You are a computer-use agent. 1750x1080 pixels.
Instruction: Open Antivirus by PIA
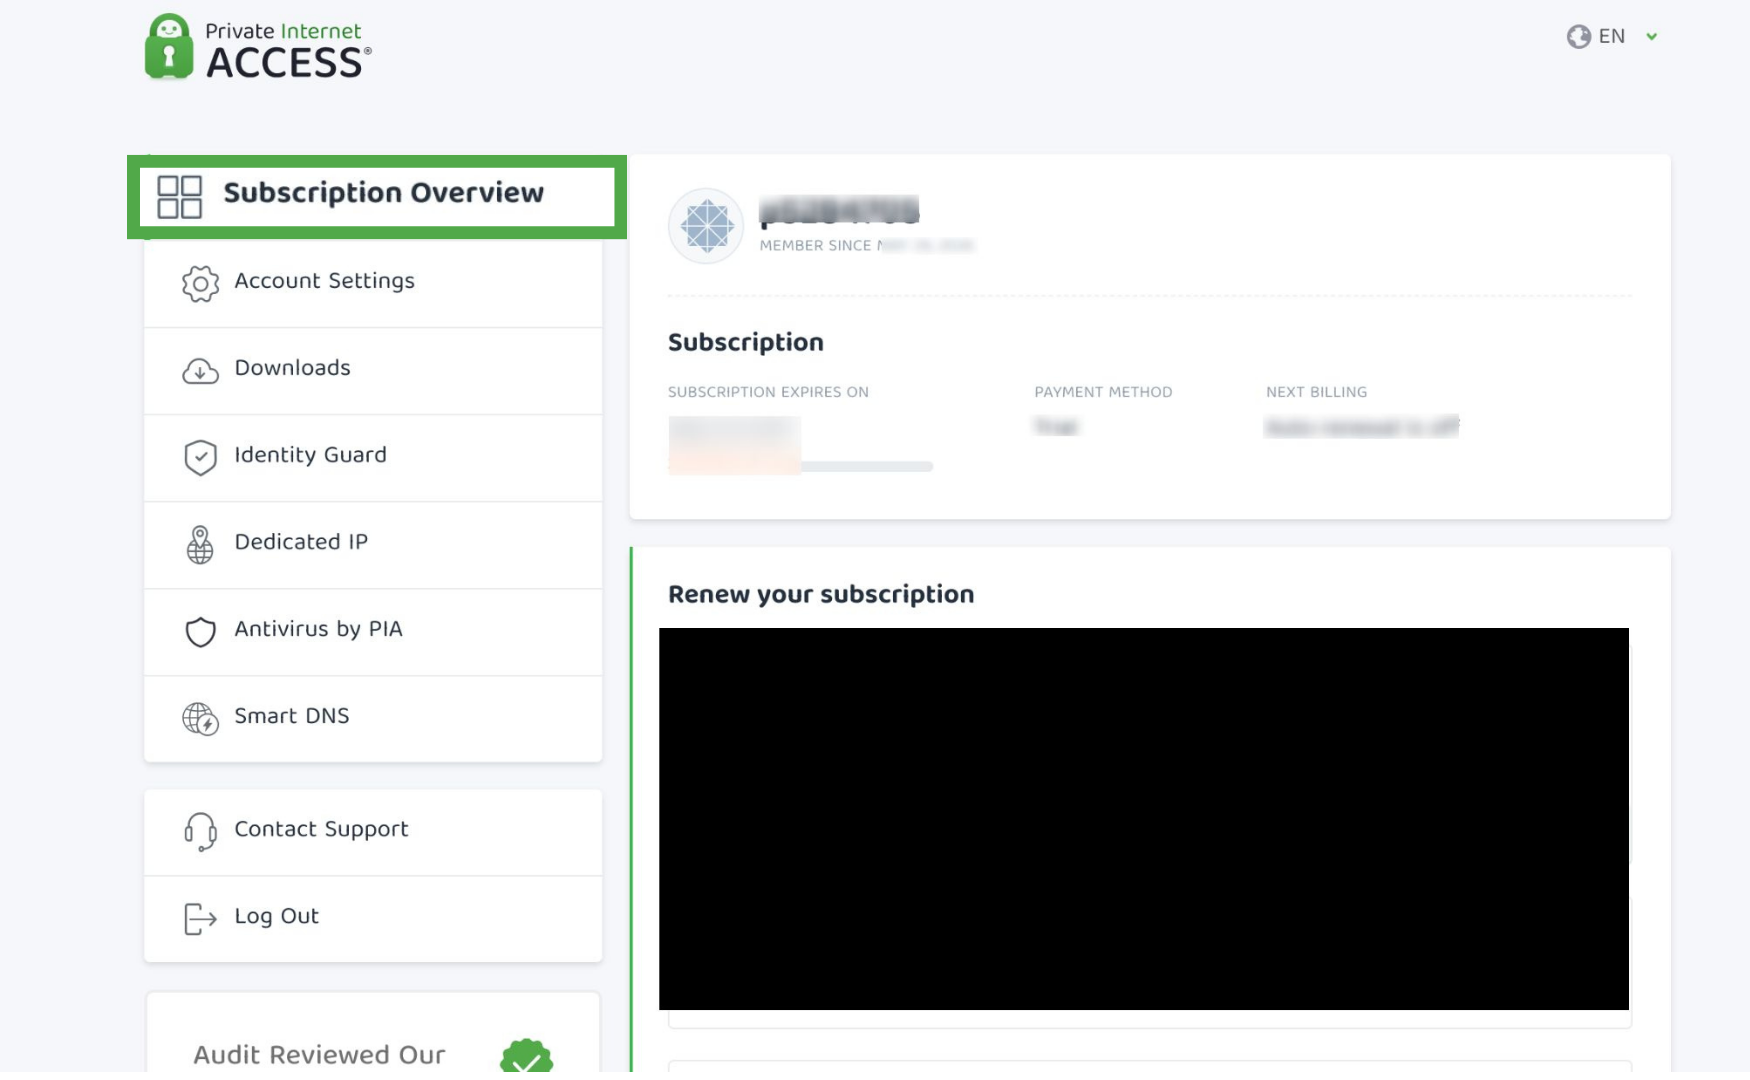coord(373,632)
